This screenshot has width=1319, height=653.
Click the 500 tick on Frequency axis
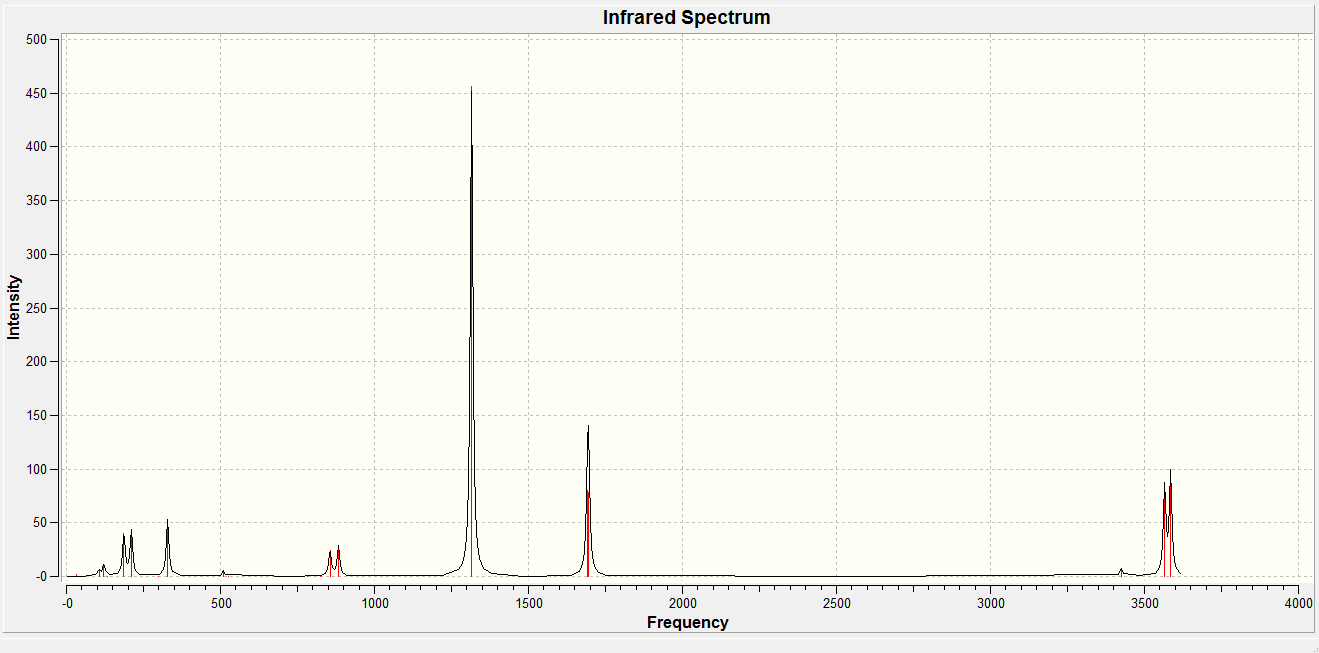coord(220,603)
